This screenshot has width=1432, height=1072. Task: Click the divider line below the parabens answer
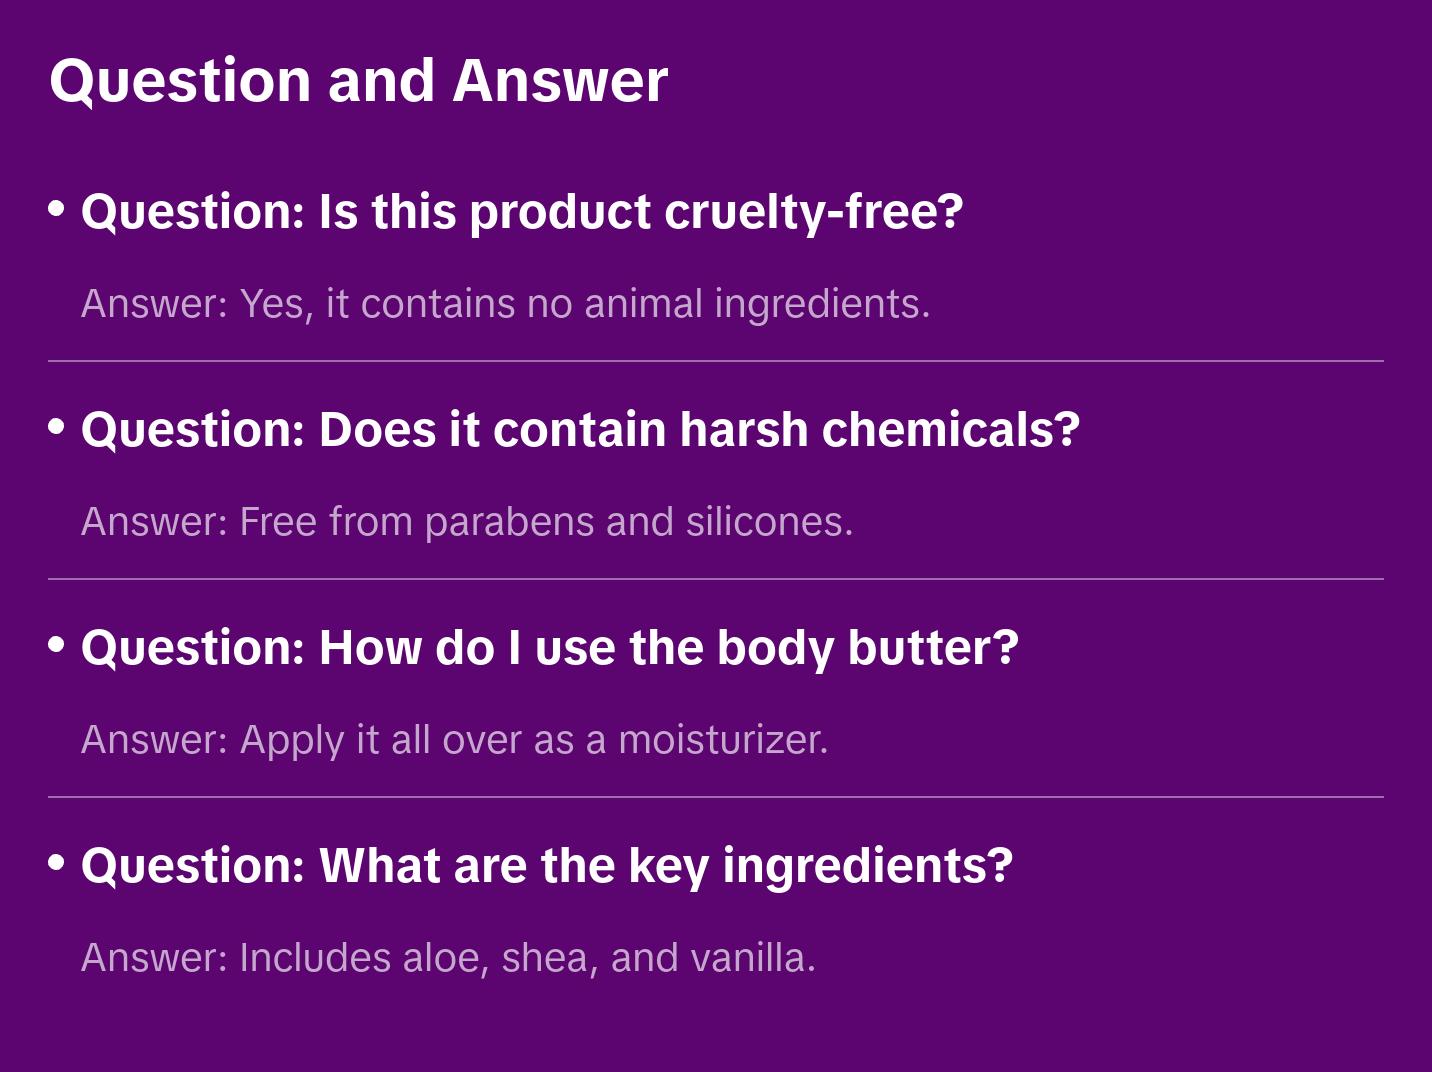[x=716, y=579]
